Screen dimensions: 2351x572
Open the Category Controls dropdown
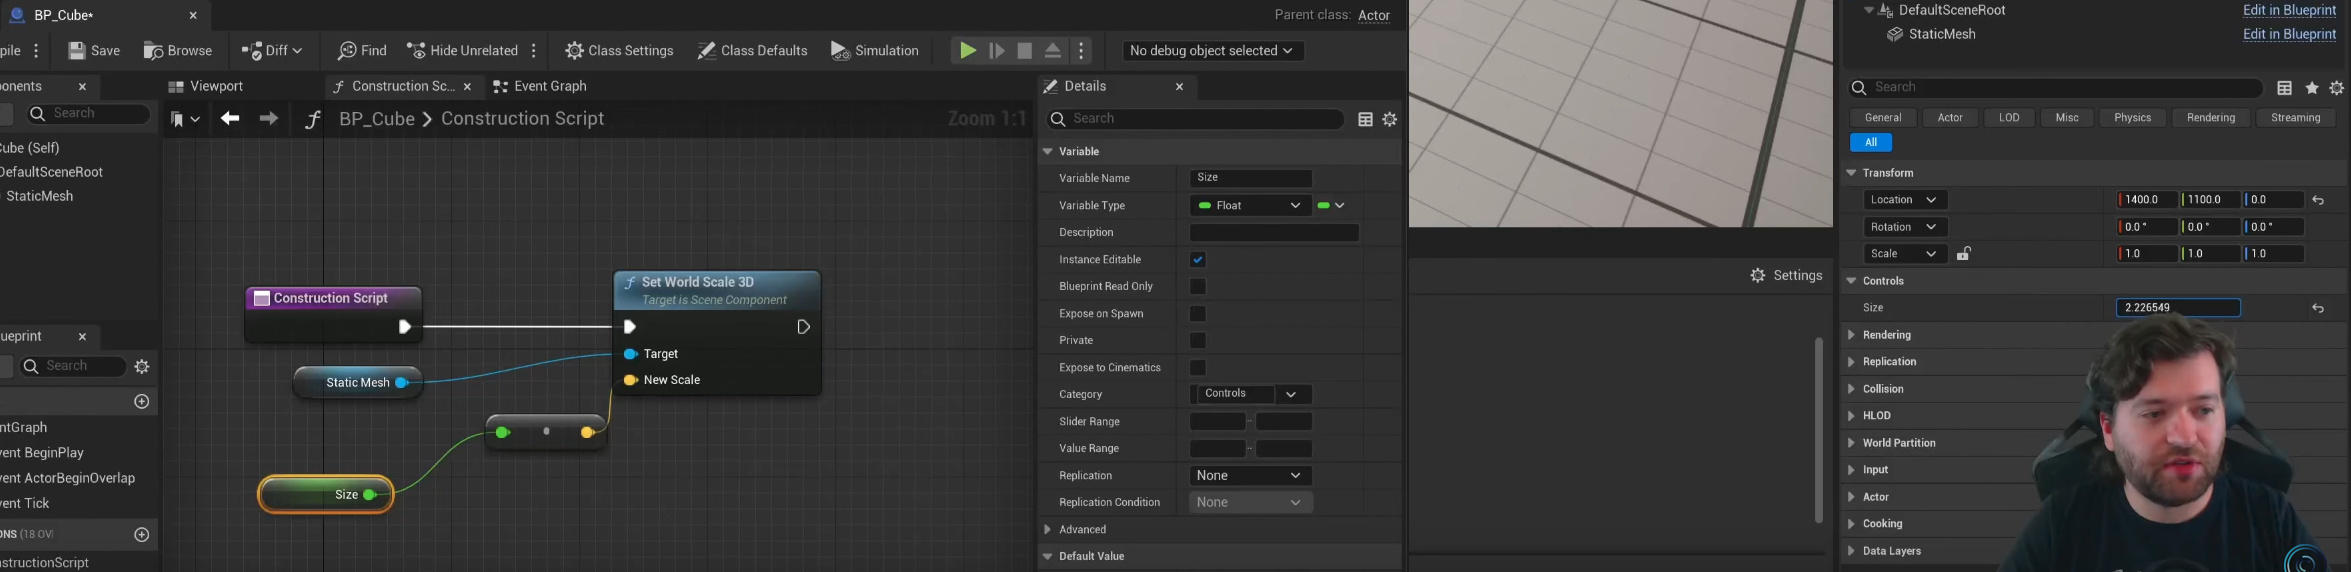point(1291,395)
